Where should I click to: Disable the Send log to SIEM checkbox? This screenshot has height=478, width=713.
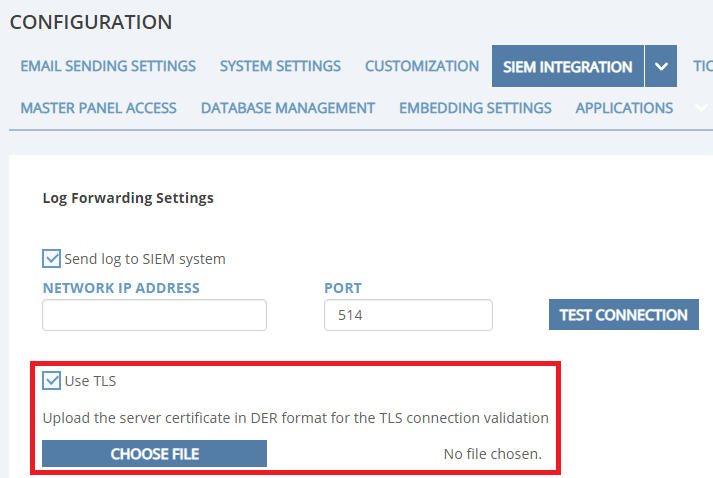(52, 259)
